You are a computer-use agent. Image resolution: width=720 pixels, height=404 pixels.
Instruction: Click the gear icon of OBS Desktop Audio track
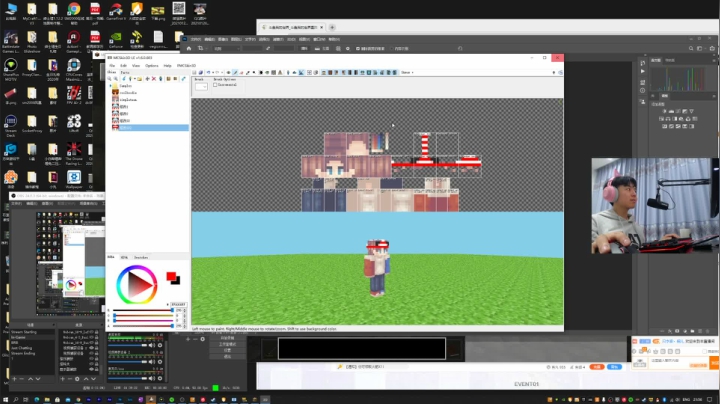pos(160,345)
